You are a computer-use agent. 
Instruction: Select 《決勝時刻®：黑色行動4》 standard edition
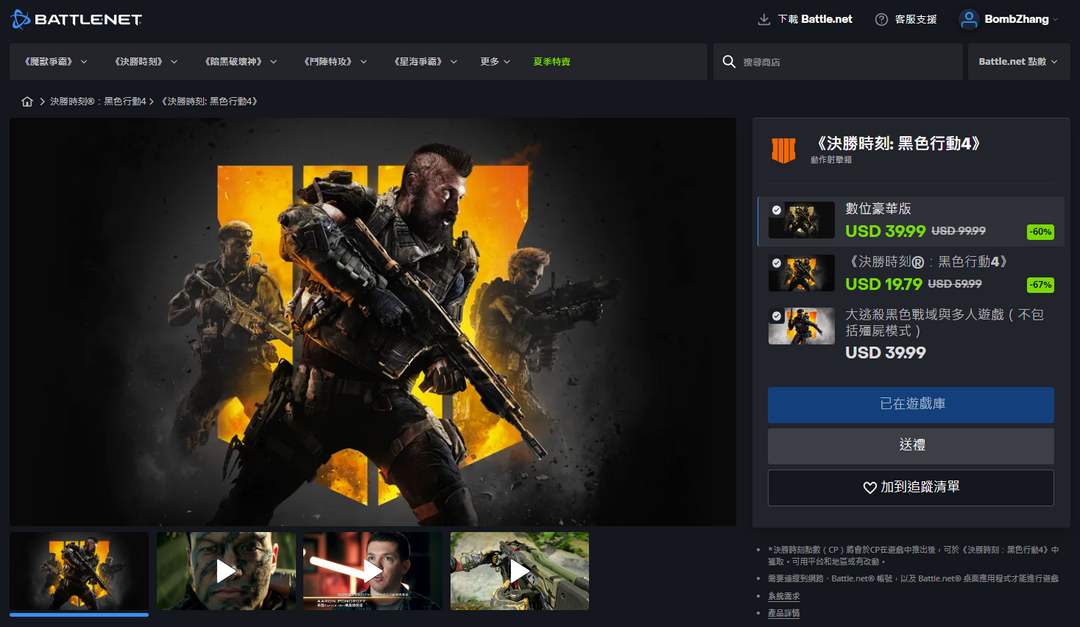911,274
